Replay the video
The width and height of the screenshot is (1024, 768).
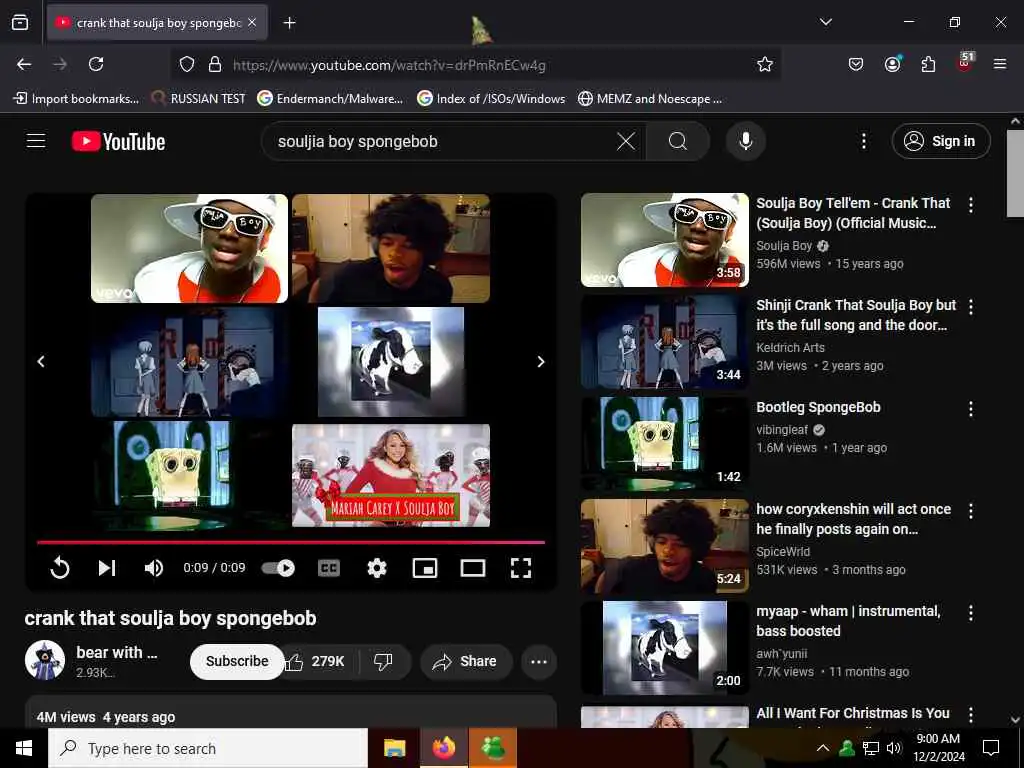point(59,568)
